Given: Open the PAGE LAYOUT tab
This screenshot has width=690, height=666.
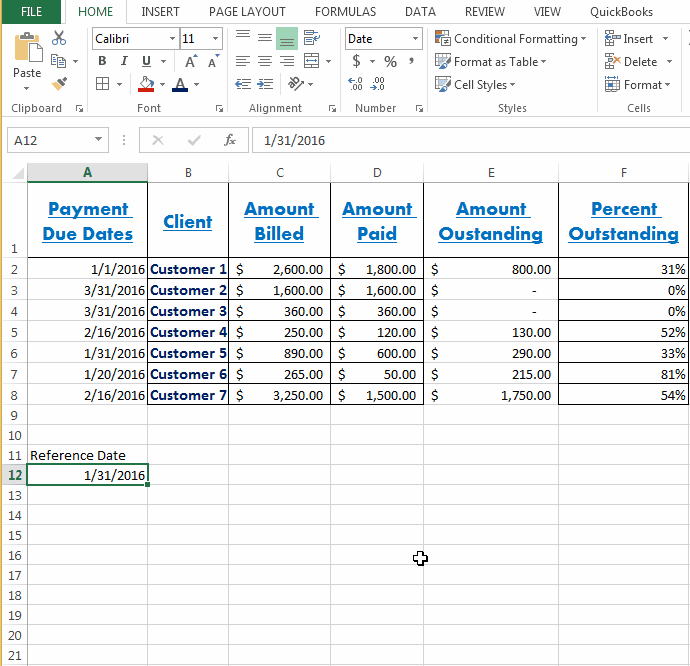Looking at the screenshot, I should click(x=247, y=12).
